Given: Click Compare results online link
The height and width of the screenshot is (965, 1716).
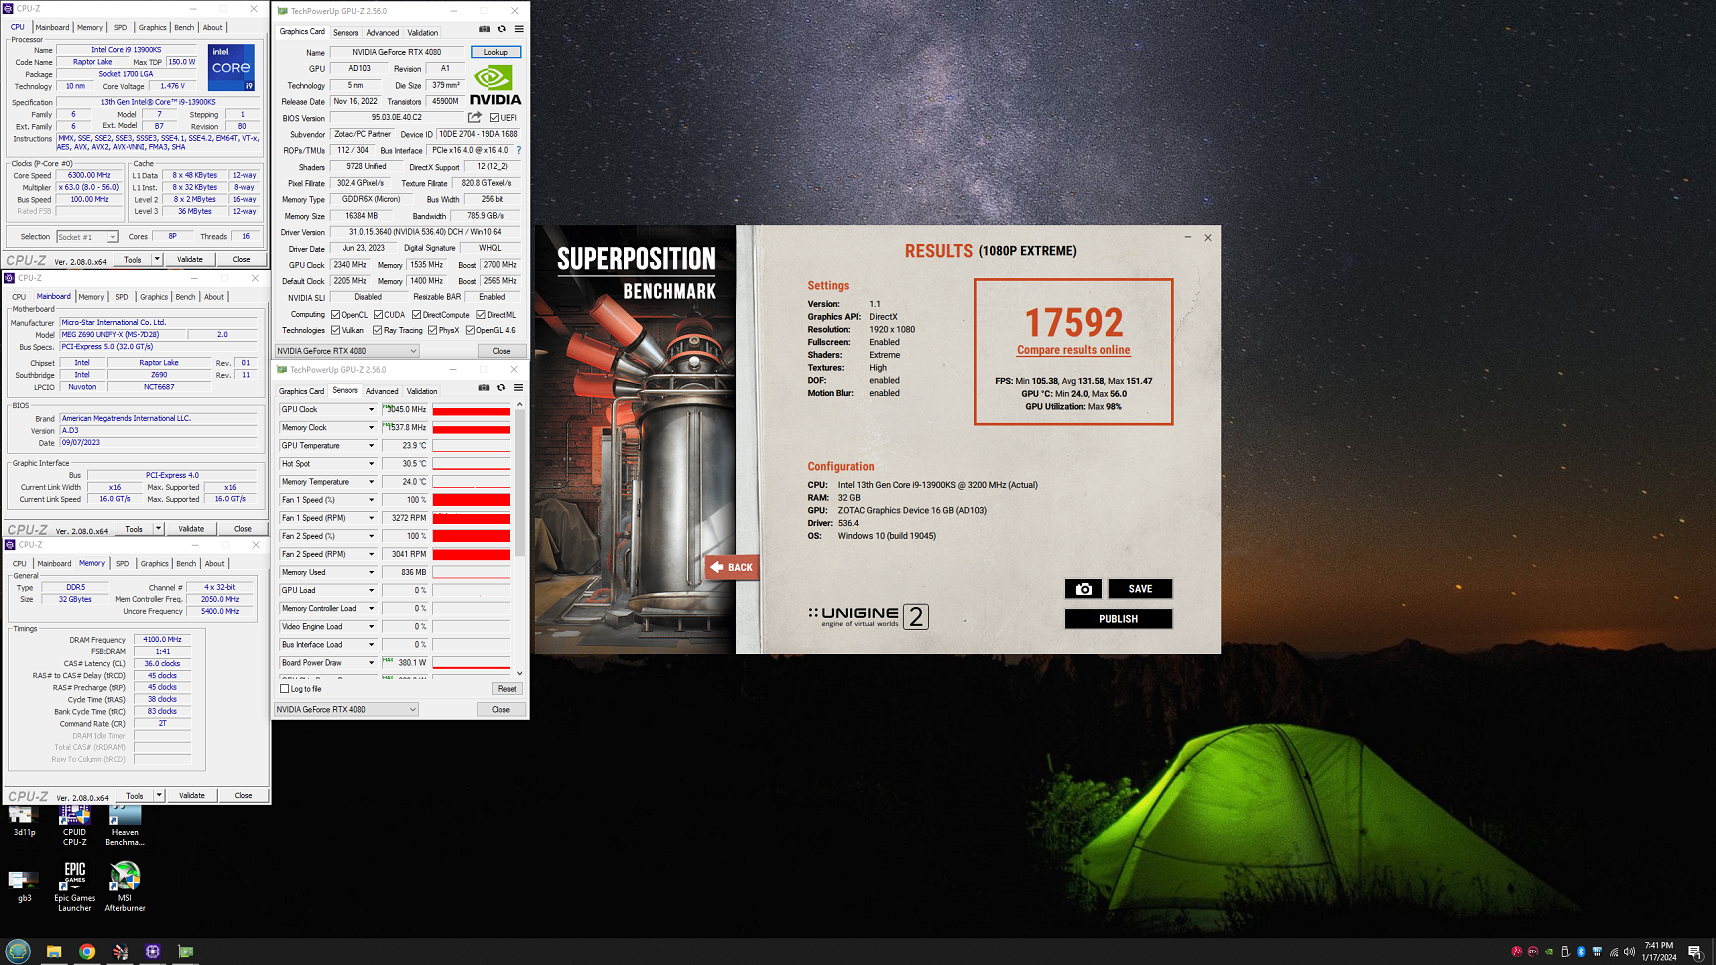Looking at the screenshot, I should point(1073,350).
